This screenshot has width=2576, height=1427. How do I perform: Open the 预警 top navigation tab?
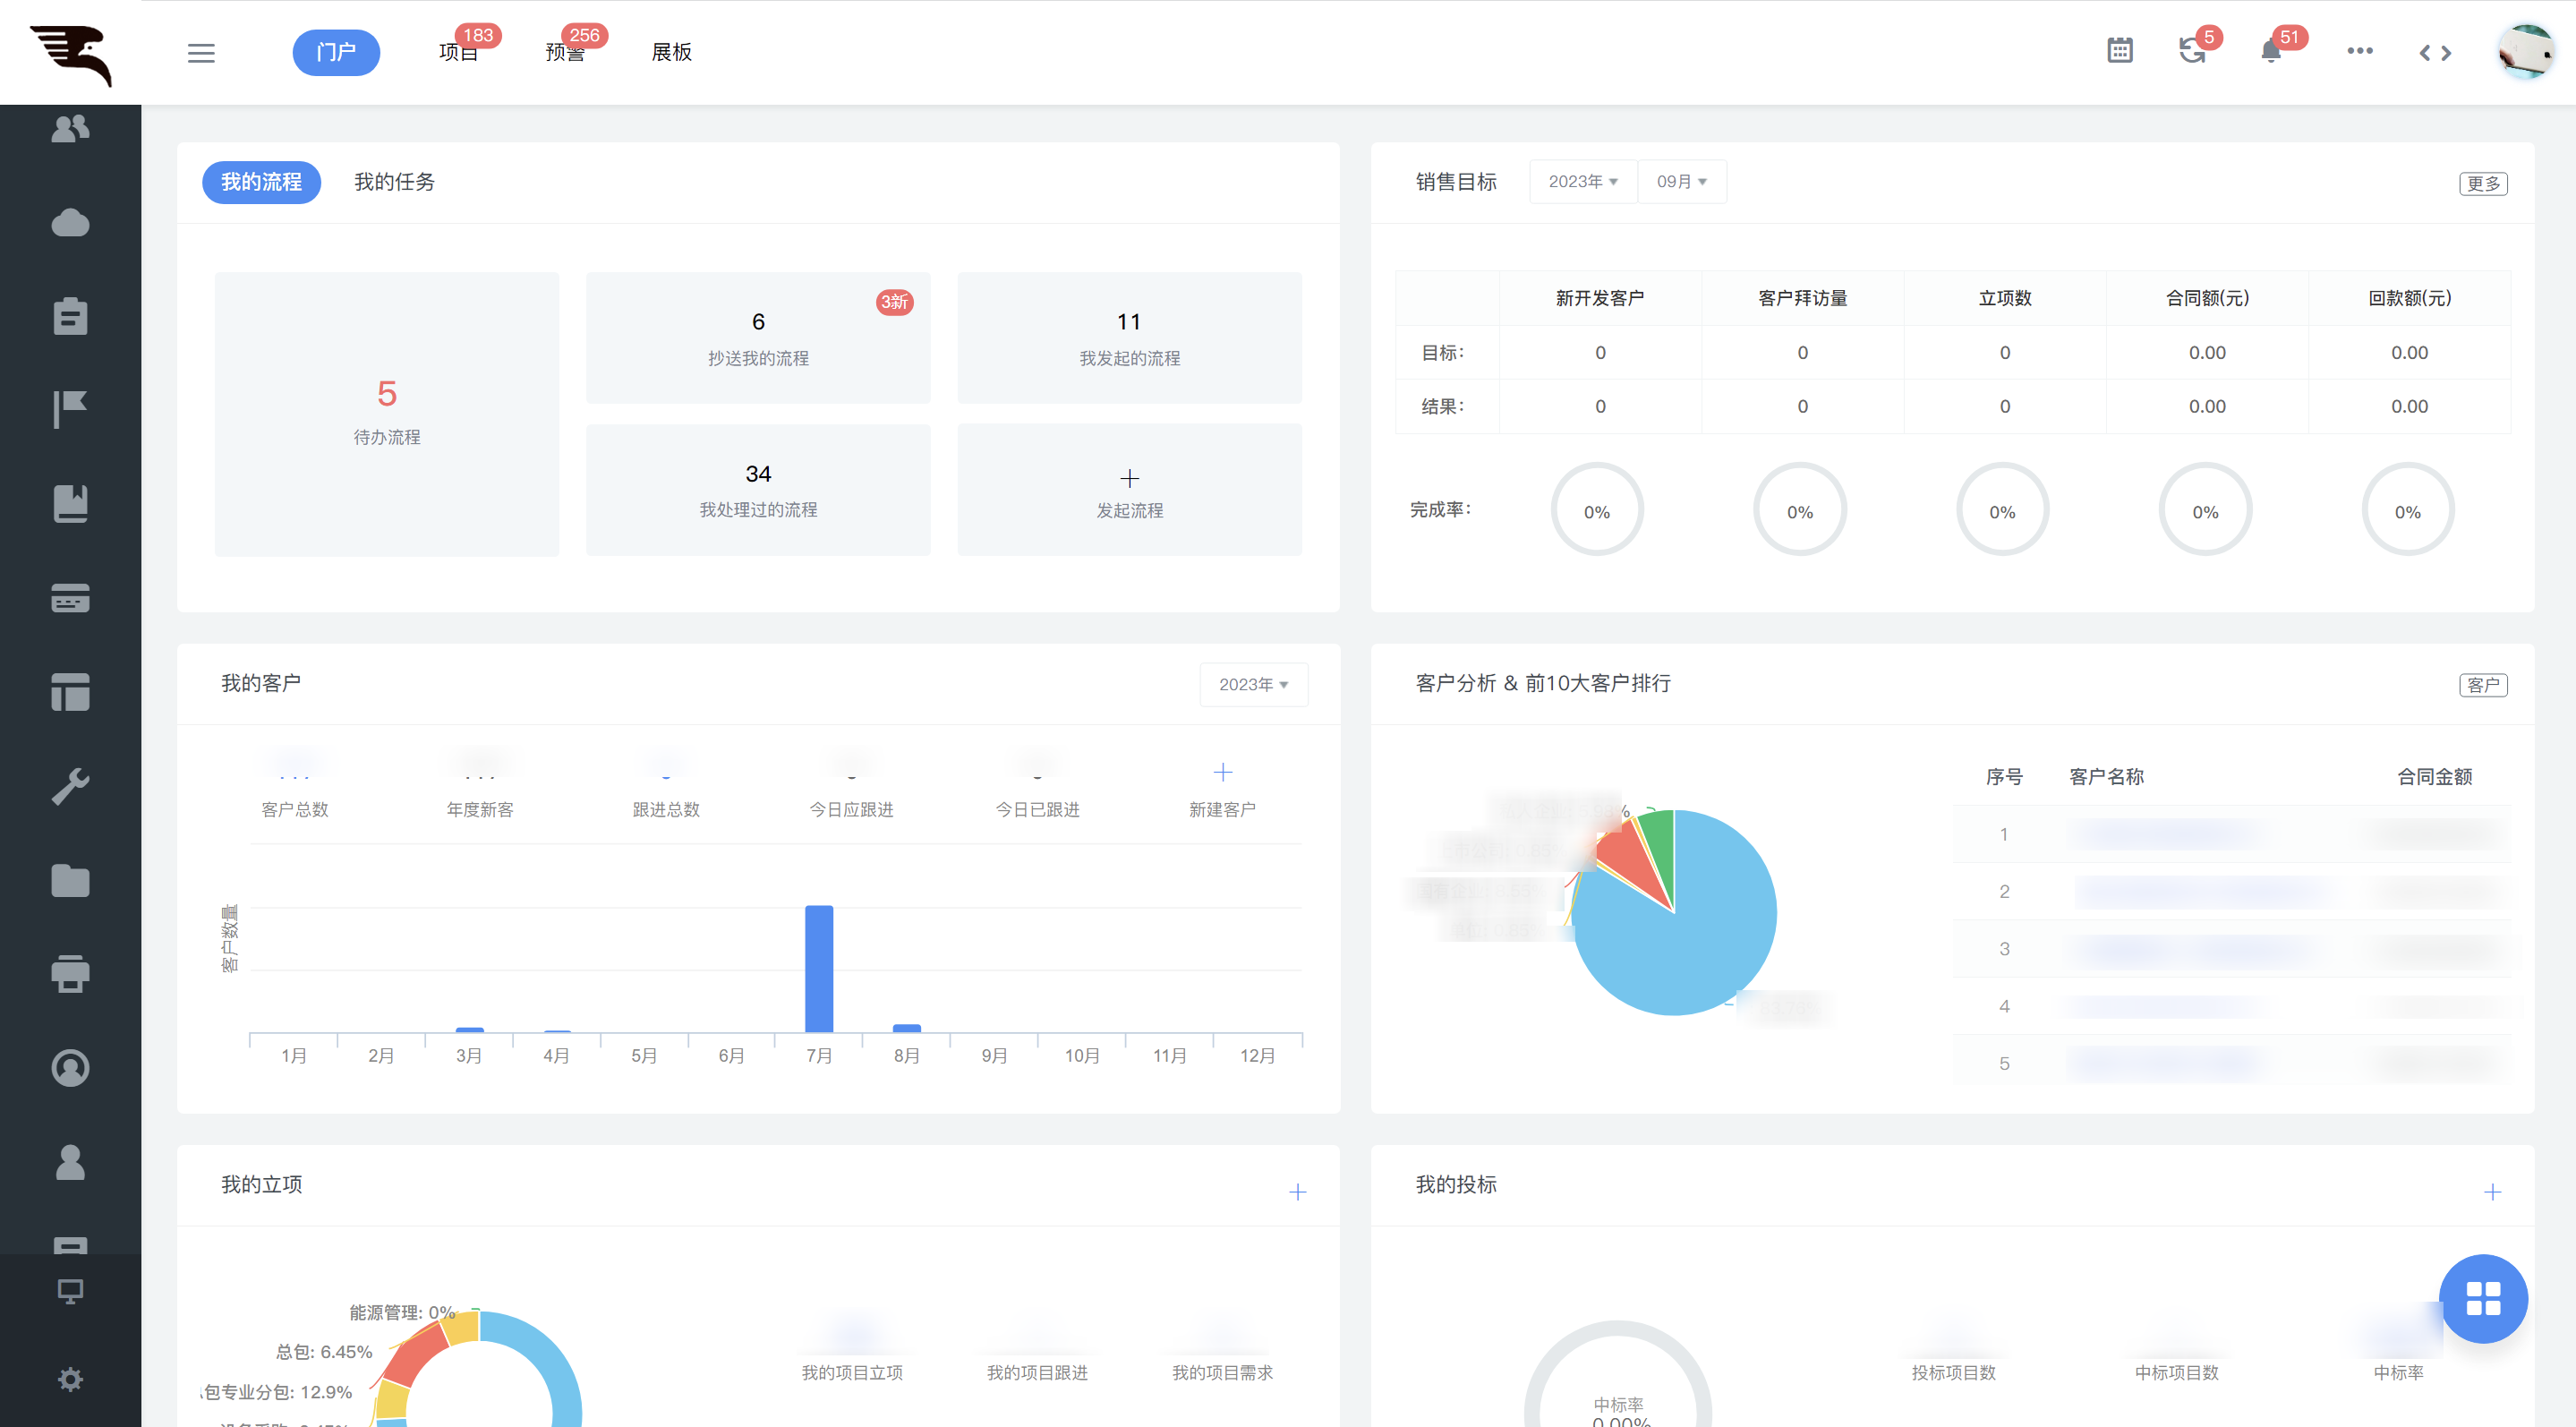(x=566, y=53)
